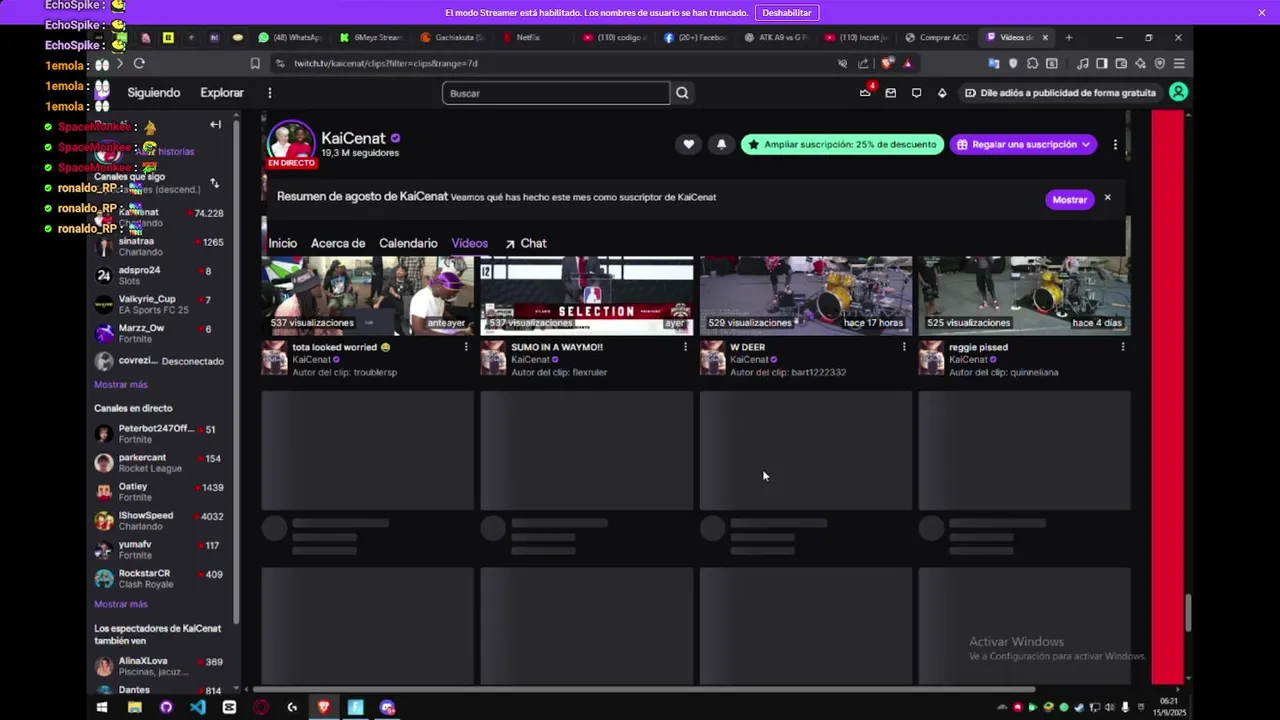Image resolution: width=1280 pixels, height=720 pixels.
Task: Open clip options for 'tota looked worried'
Action: (466, 347)
